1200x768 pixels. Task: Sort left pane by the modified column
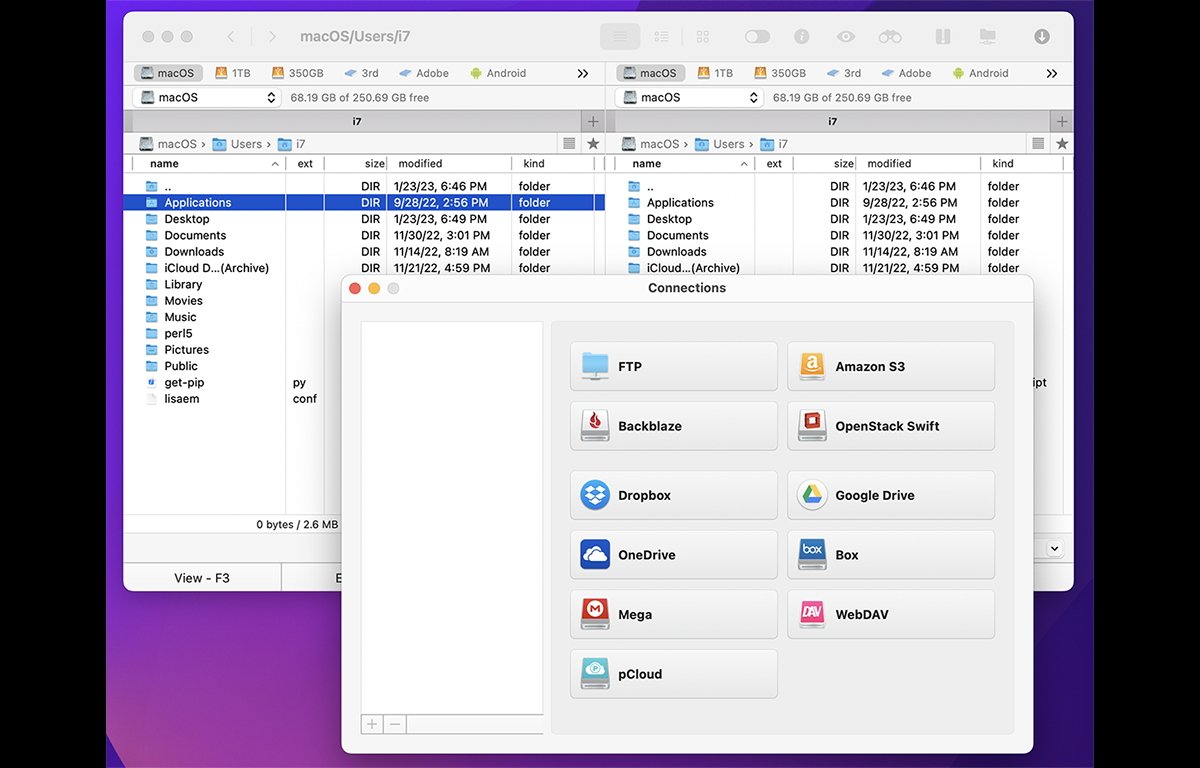coord(449,163)
